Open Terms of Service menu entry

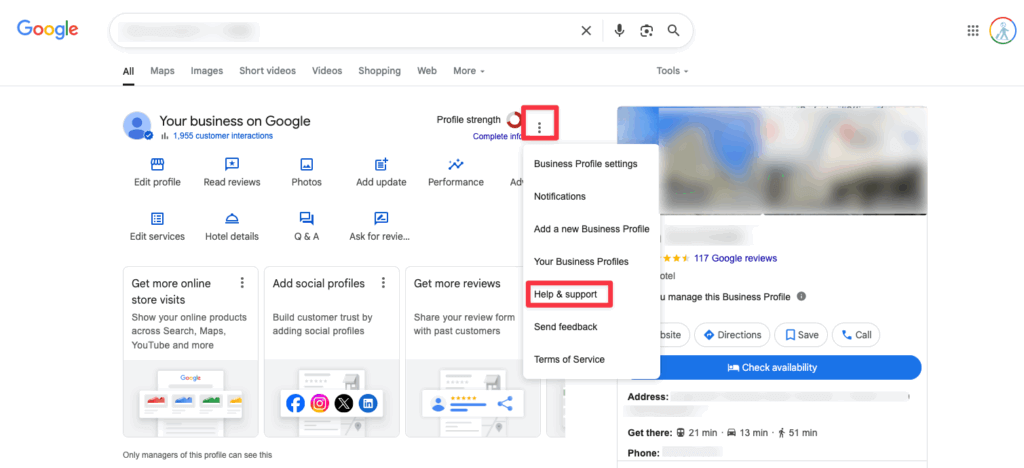(569, 360)
